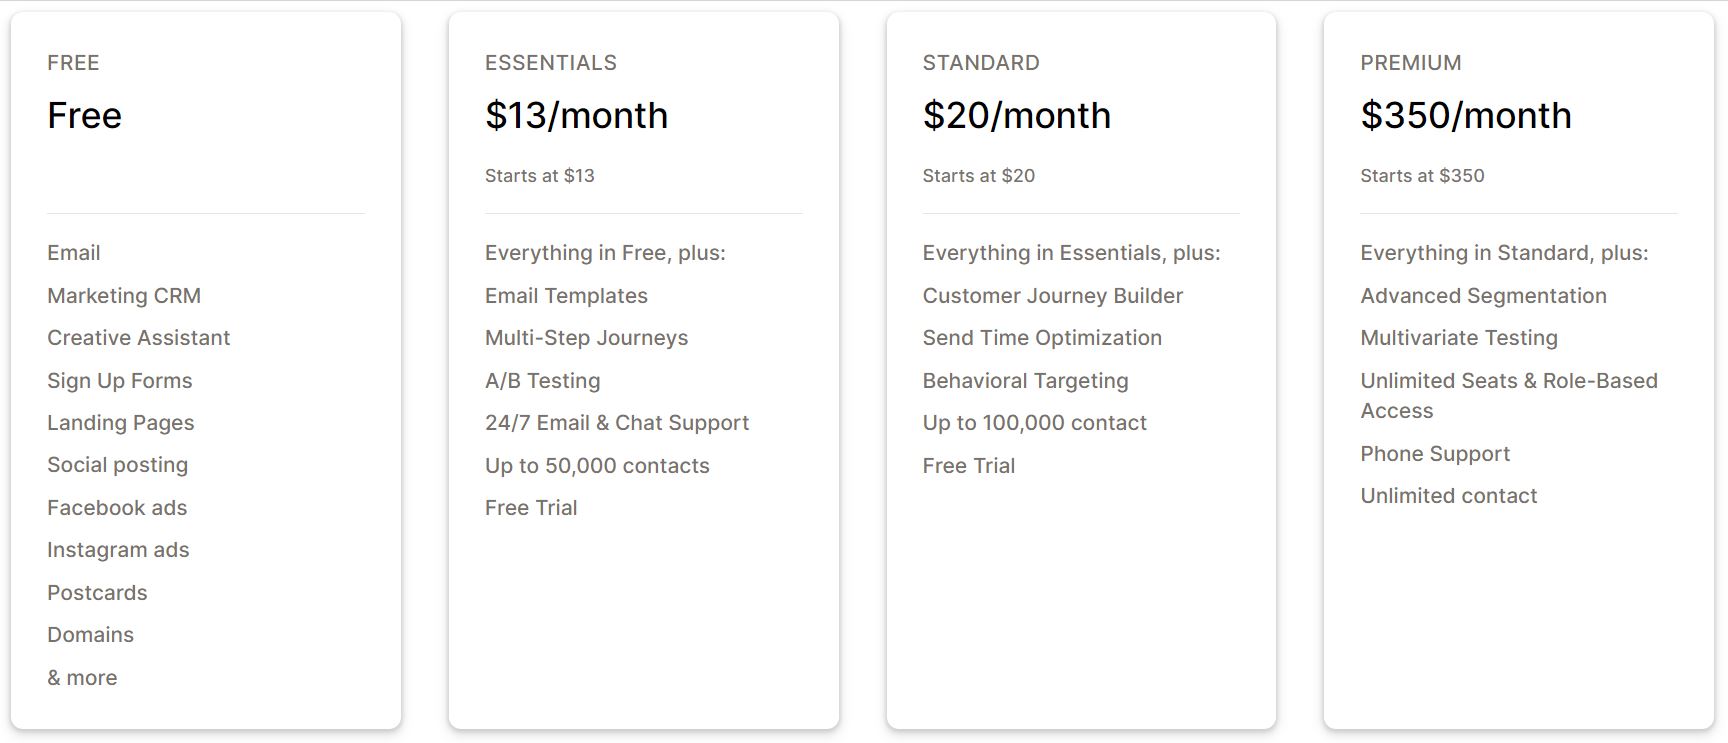1728x743 pixels.
Task: Select the Landing Pages feature
Action: 120,423
